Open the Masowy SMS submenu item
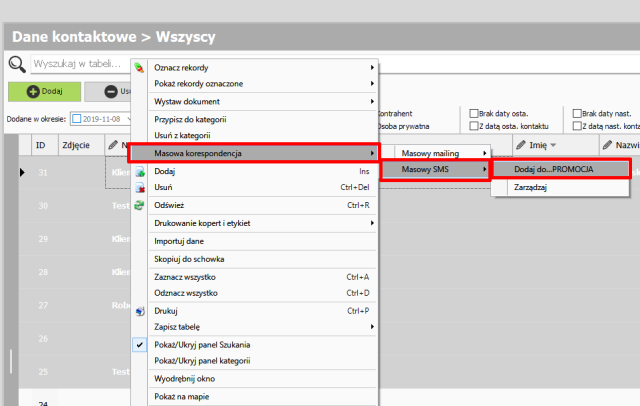 click(435, 169)
